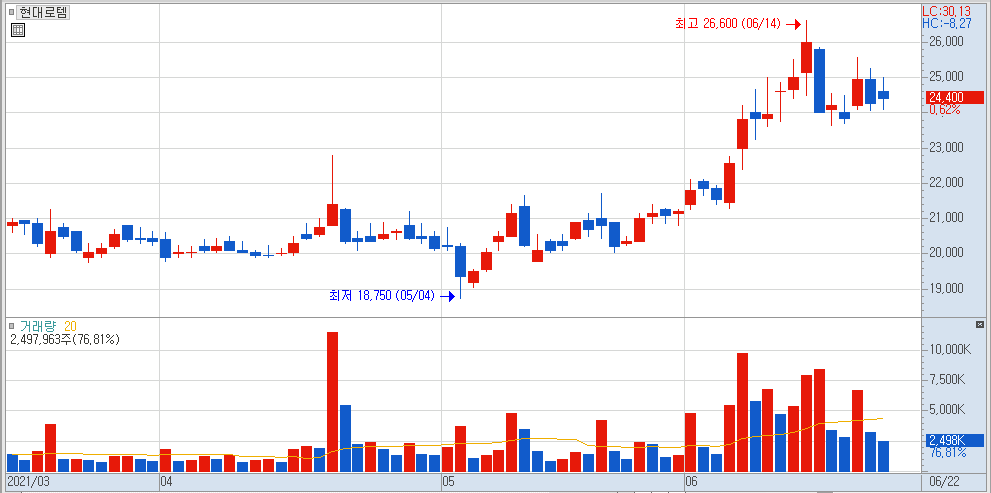Click the 26,000 price axis label
Image resolution: width=991 pixels, height=493 pixels.
coord(945,42)
